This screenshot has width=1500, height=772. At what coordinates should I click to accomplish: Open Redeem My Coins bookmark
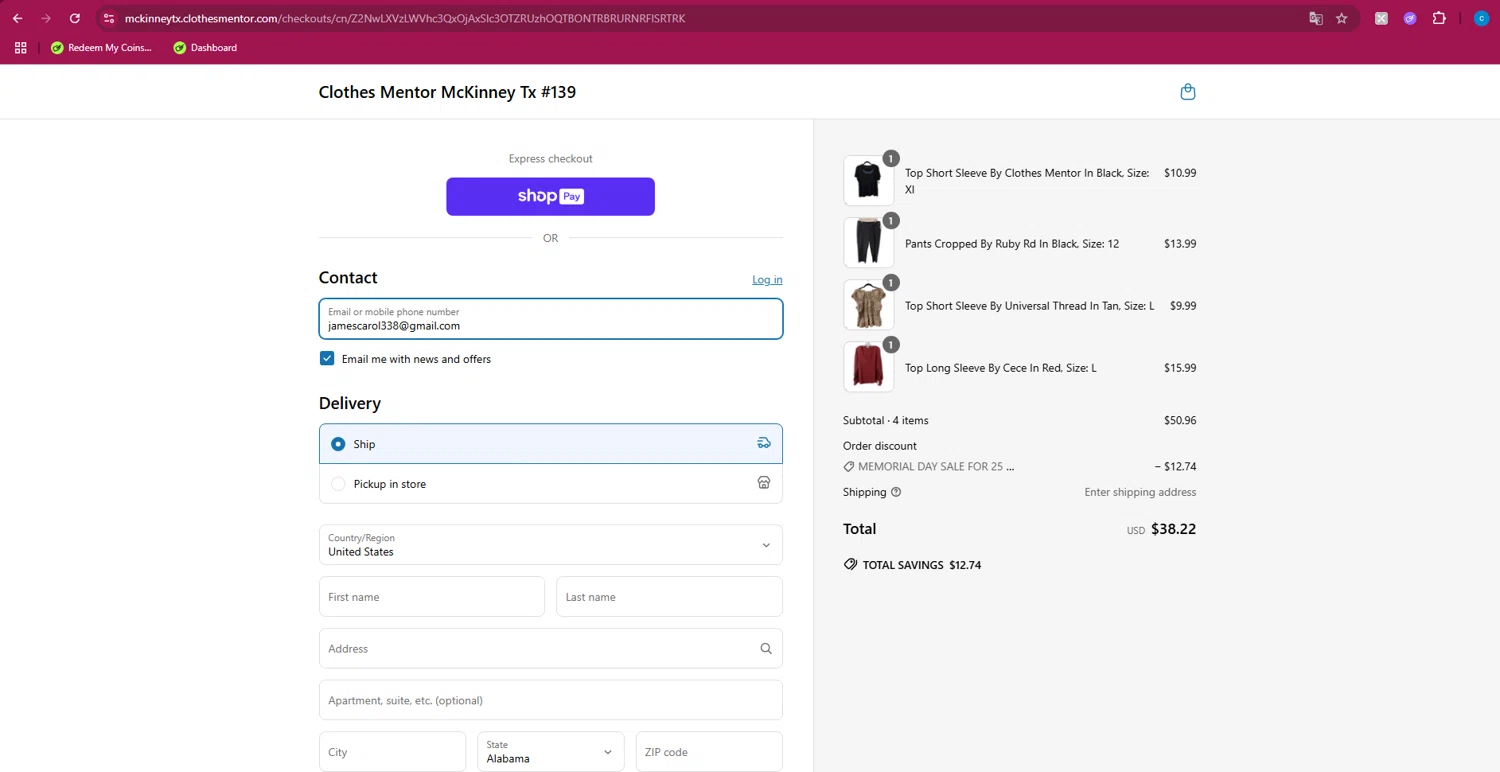point(101,47)
